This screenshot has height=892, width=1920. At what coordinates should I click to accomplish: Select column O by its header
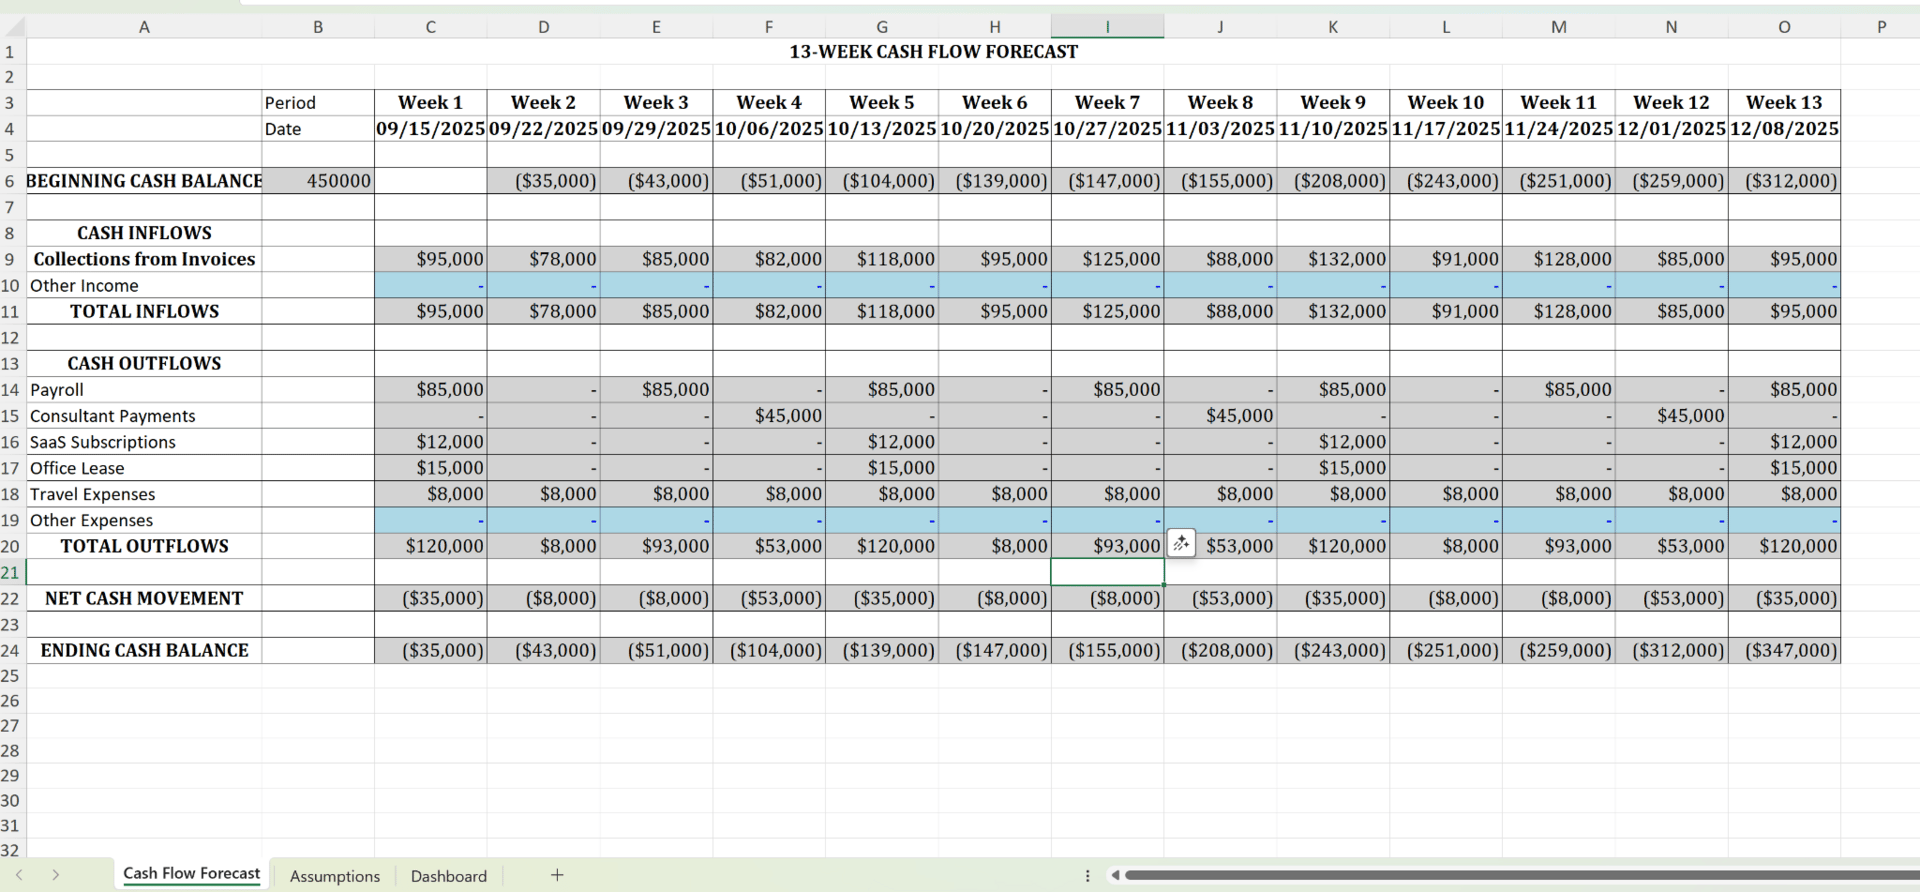pos(1784,27)
